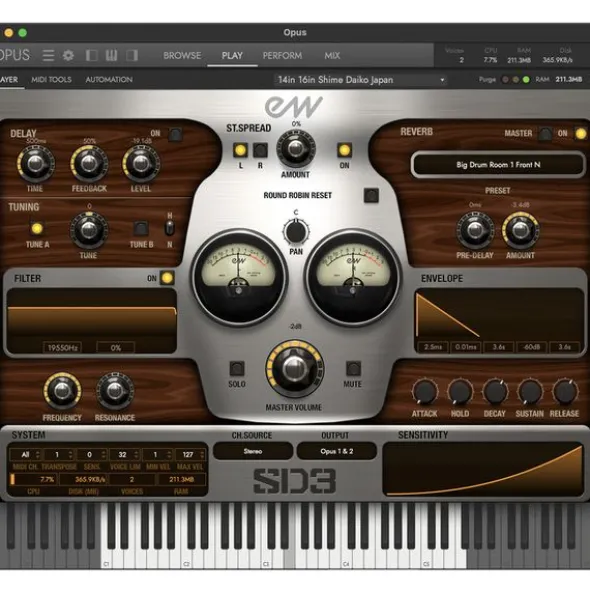Click the MUTE button
Viewport: 590px width, 591px height.
pyautogui.click(x=353, y=368)
